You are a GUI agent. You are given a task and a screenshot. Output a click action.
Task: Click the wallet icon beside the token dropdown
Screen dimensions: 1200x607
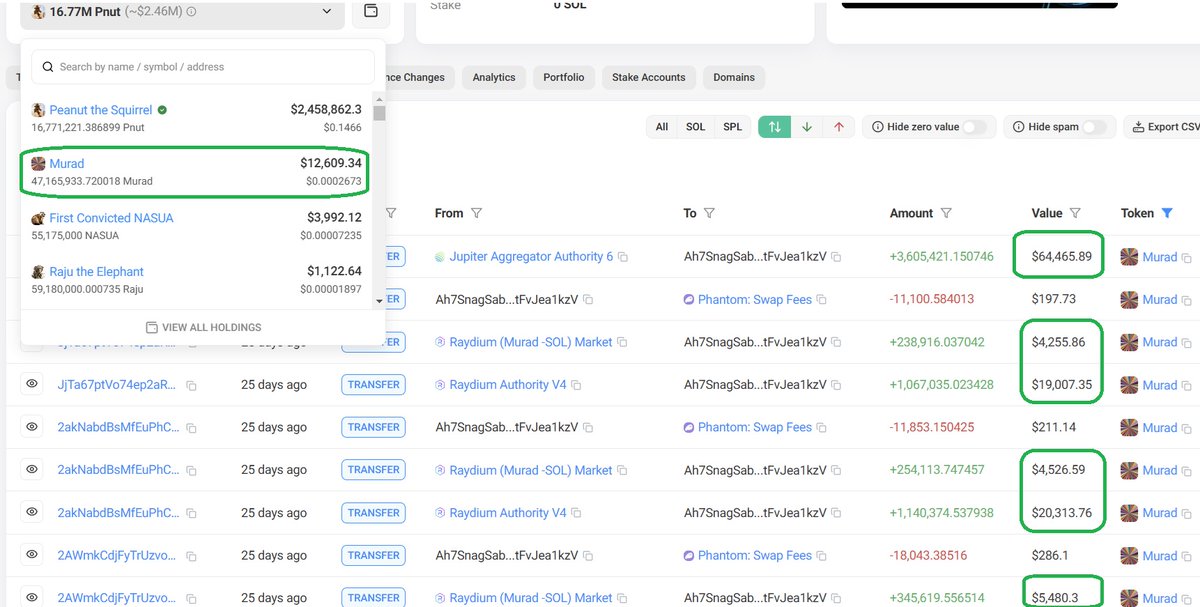371,12
